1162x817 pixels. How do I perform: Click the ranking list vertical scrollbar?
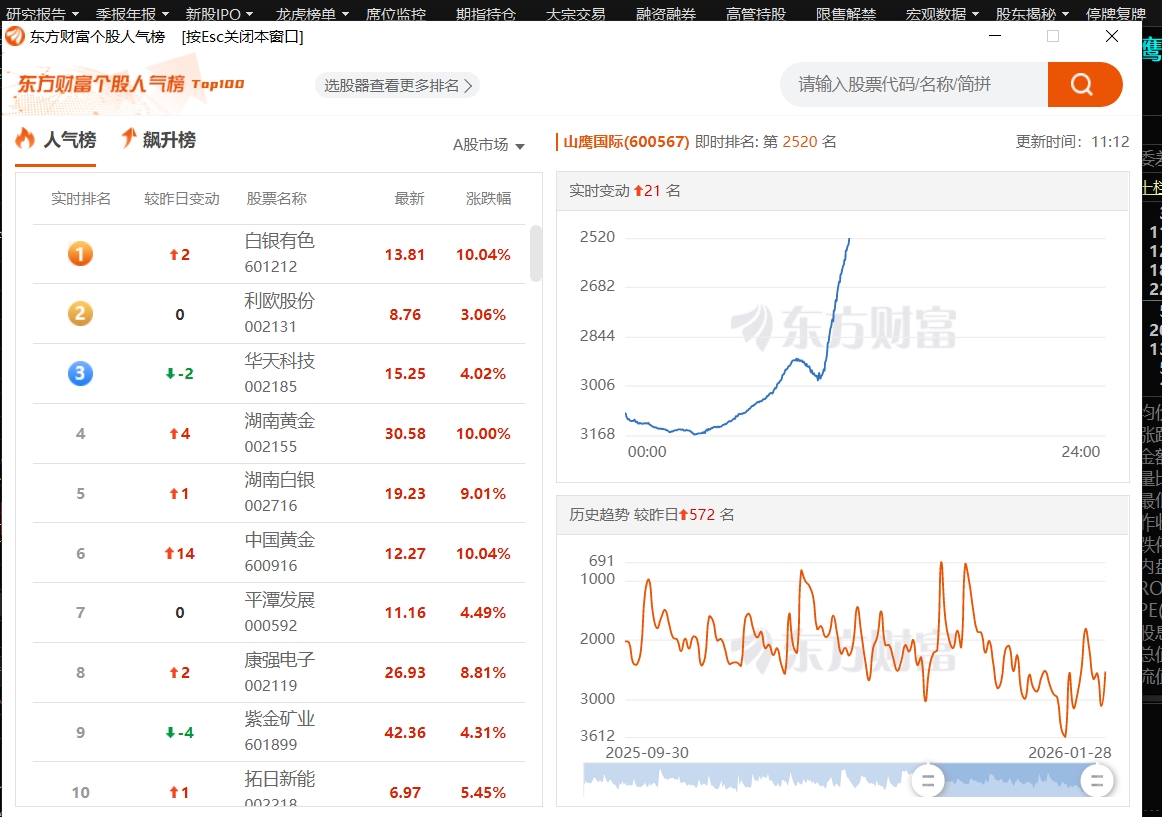tap(536, 254)
